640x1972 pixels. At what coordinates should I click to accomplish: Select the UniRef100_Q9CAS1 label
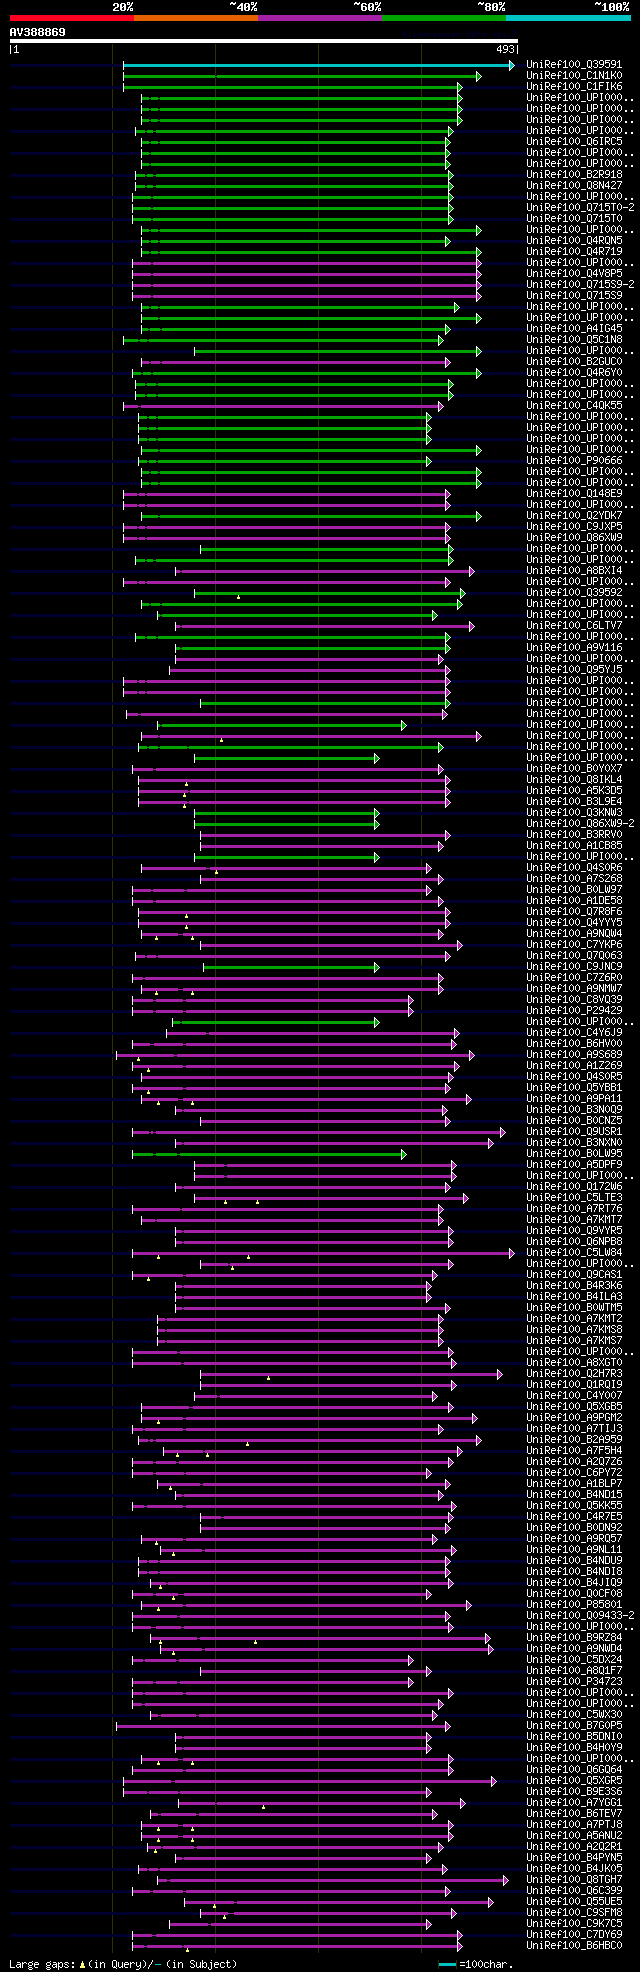(x=574, y=1275)
